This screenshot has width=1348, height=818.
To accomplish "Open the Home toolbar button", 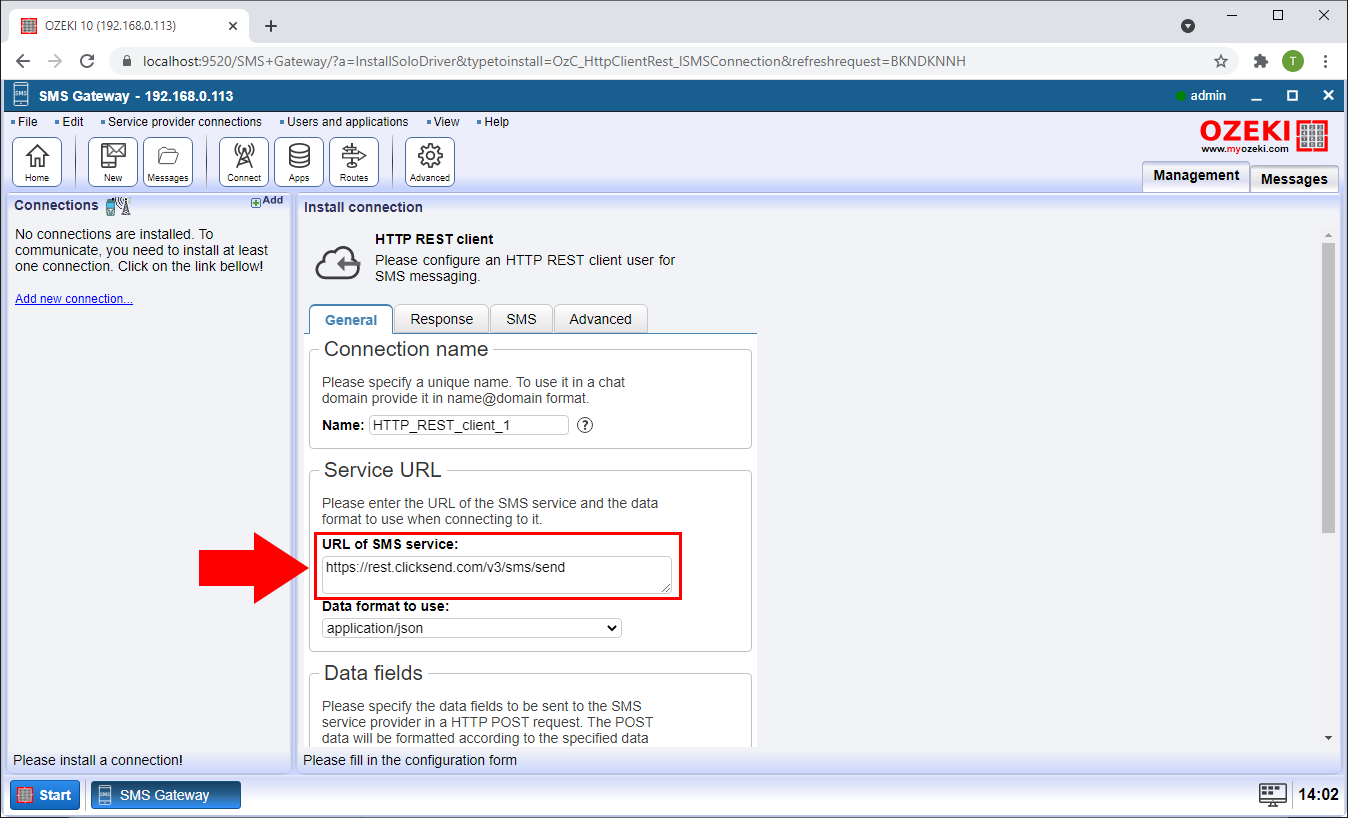I will tap(37, 162).
